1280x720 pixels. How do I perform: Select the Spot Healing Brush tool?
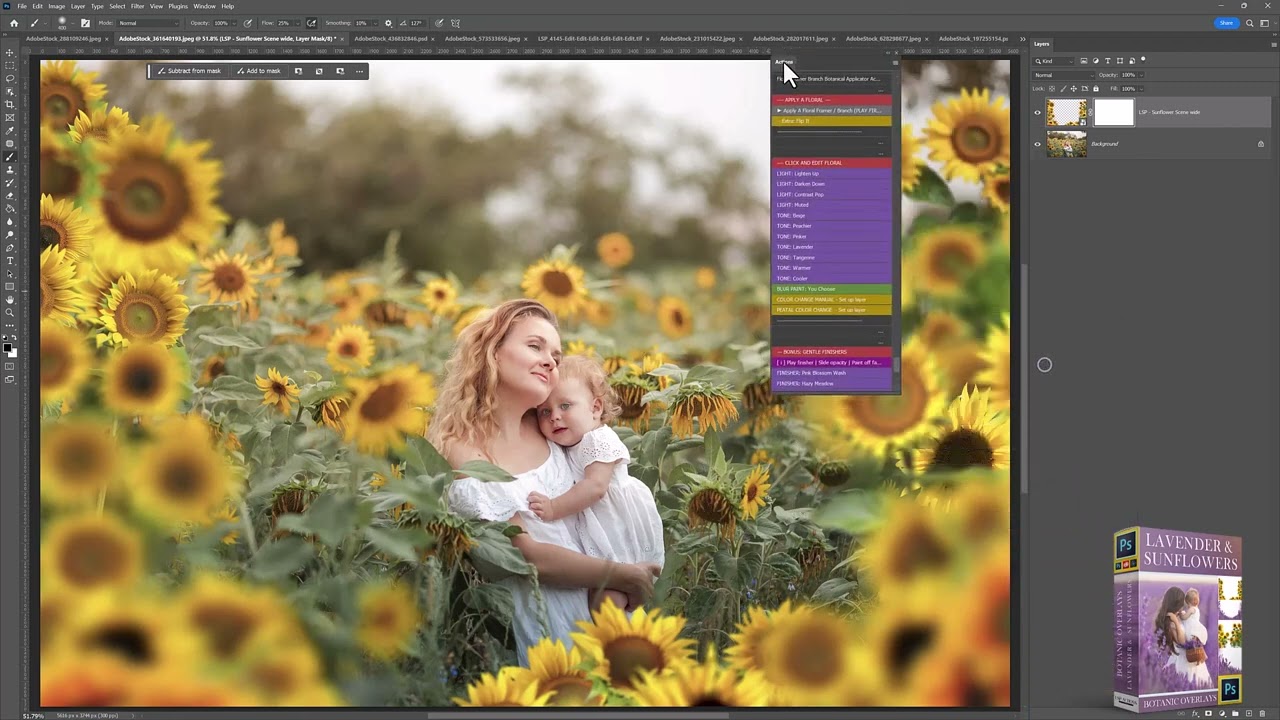11,144
